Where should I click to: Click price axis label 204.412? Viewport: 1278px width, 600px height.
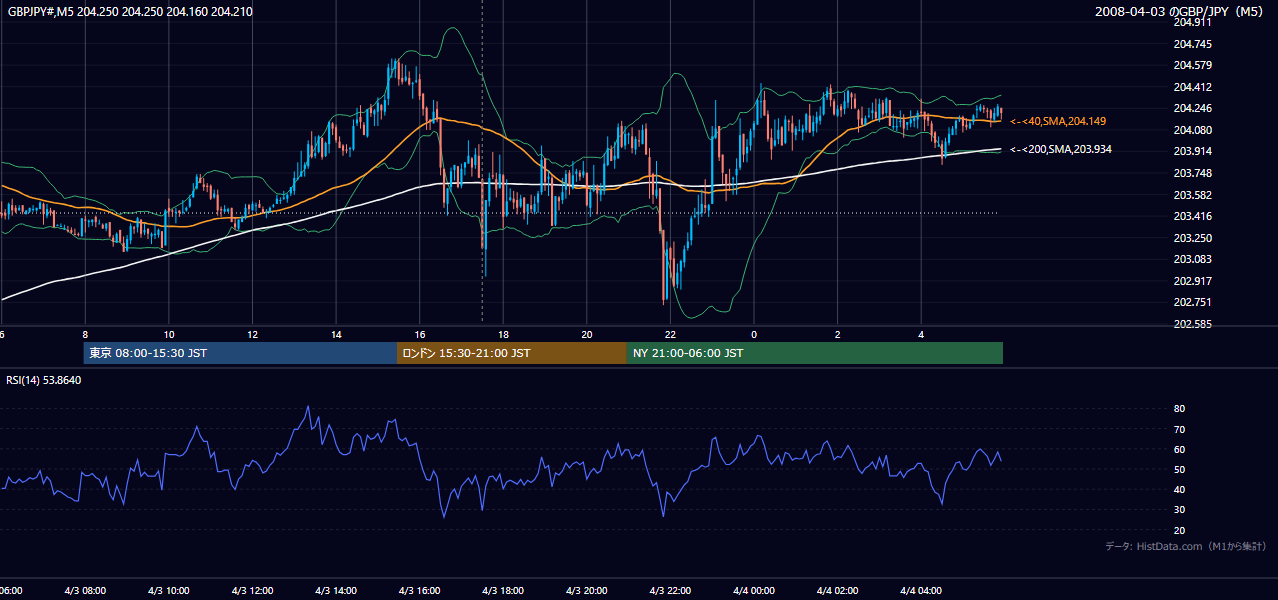click(1192, 87)
